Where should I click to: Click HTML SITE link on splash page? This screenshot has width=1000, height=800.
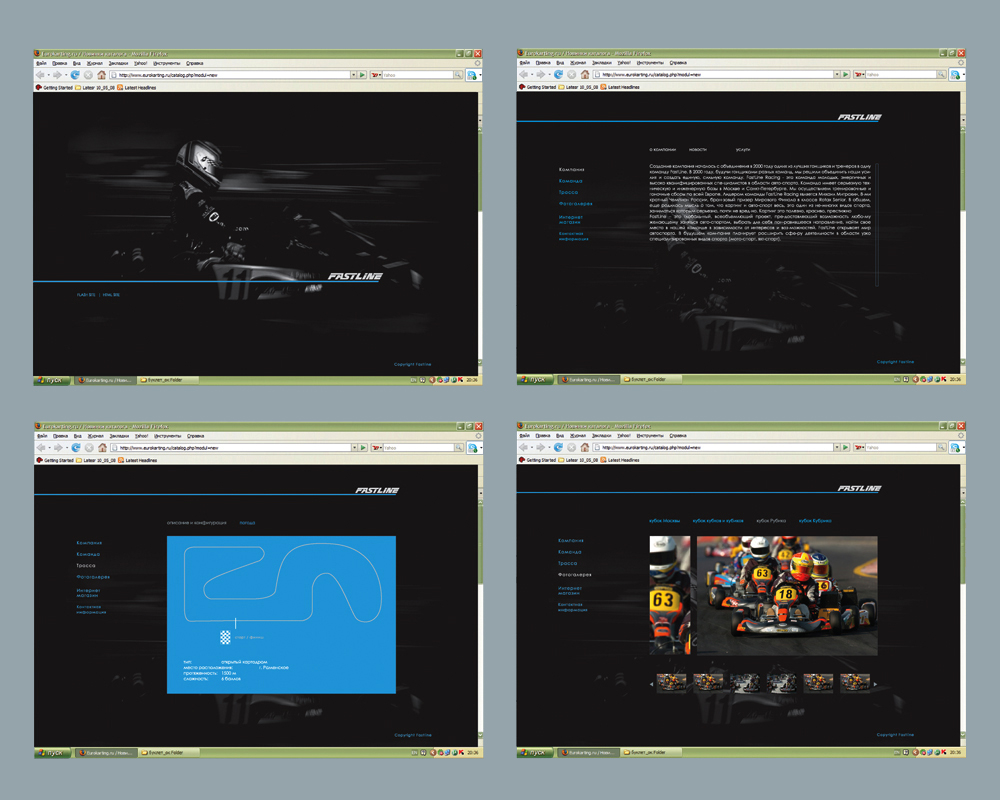pyautogui.click(x=111, y=295)
